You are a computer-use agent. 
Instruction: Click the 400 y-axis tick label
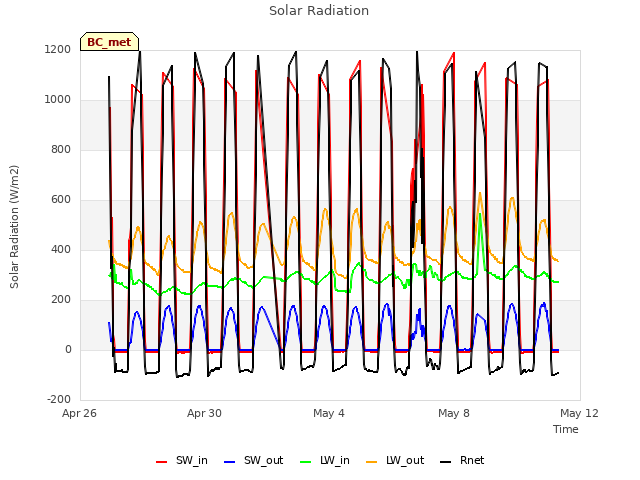coord(61,249)
